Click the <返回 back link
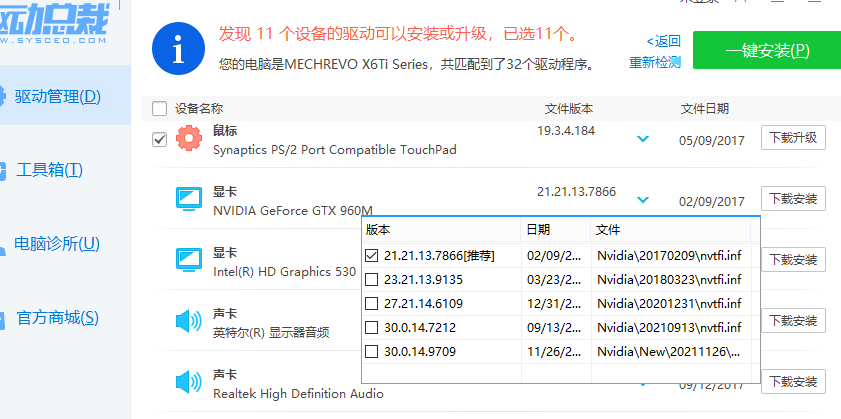This screenshot has width=841, height=419. pyautogui.click(x=663, y=41)
